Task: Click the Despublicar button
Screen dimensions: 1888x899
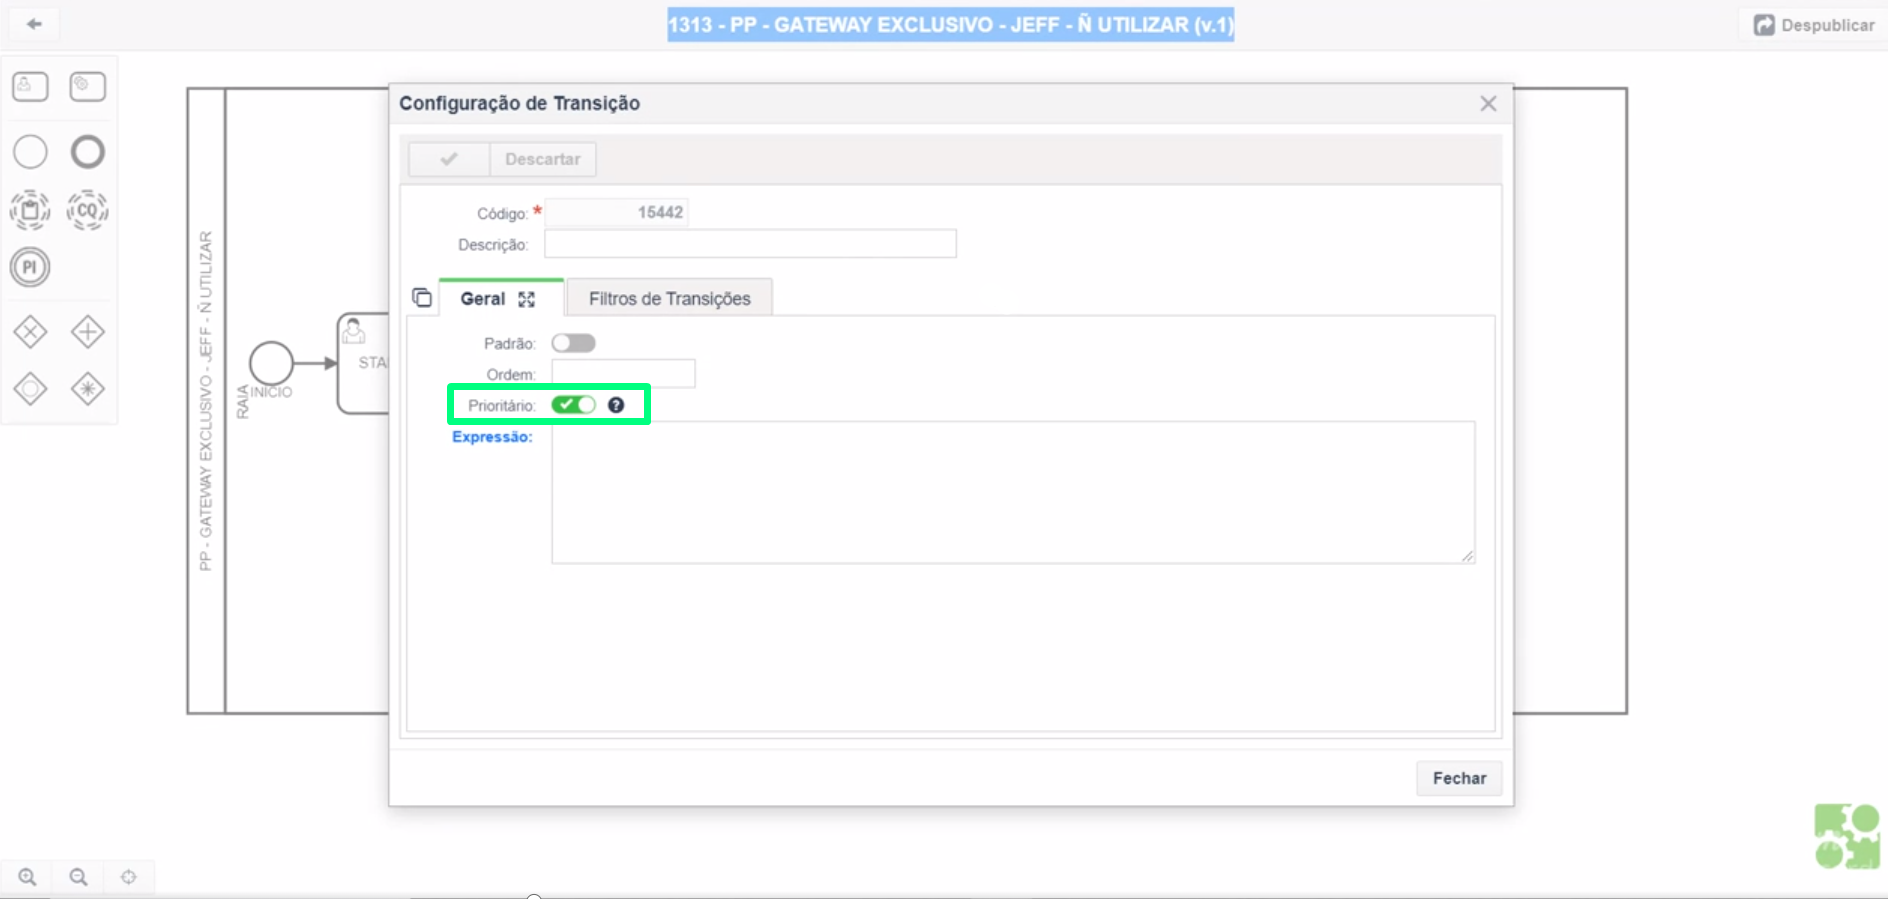Action: [x=1814, y=25]
